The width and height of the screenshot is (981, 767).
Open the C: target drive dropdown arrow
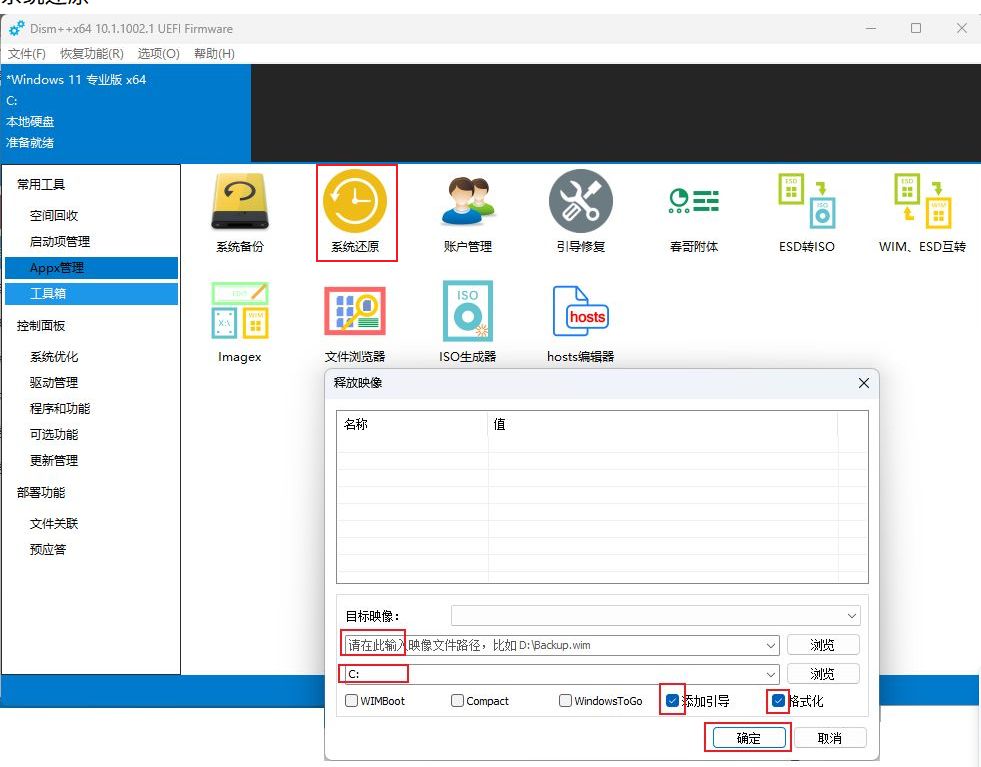pyautogui.click(x=770, y=675)
